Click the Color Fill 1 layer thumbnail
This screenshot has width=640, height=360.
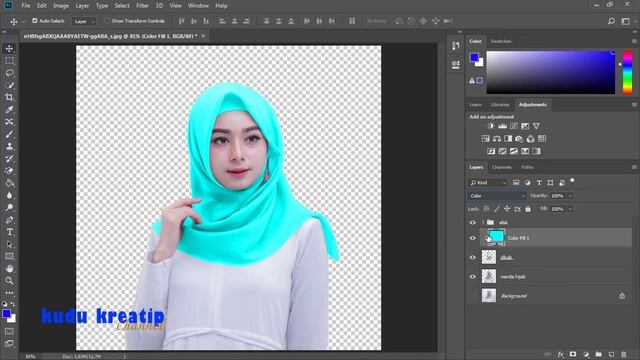[x=496, y=236]
